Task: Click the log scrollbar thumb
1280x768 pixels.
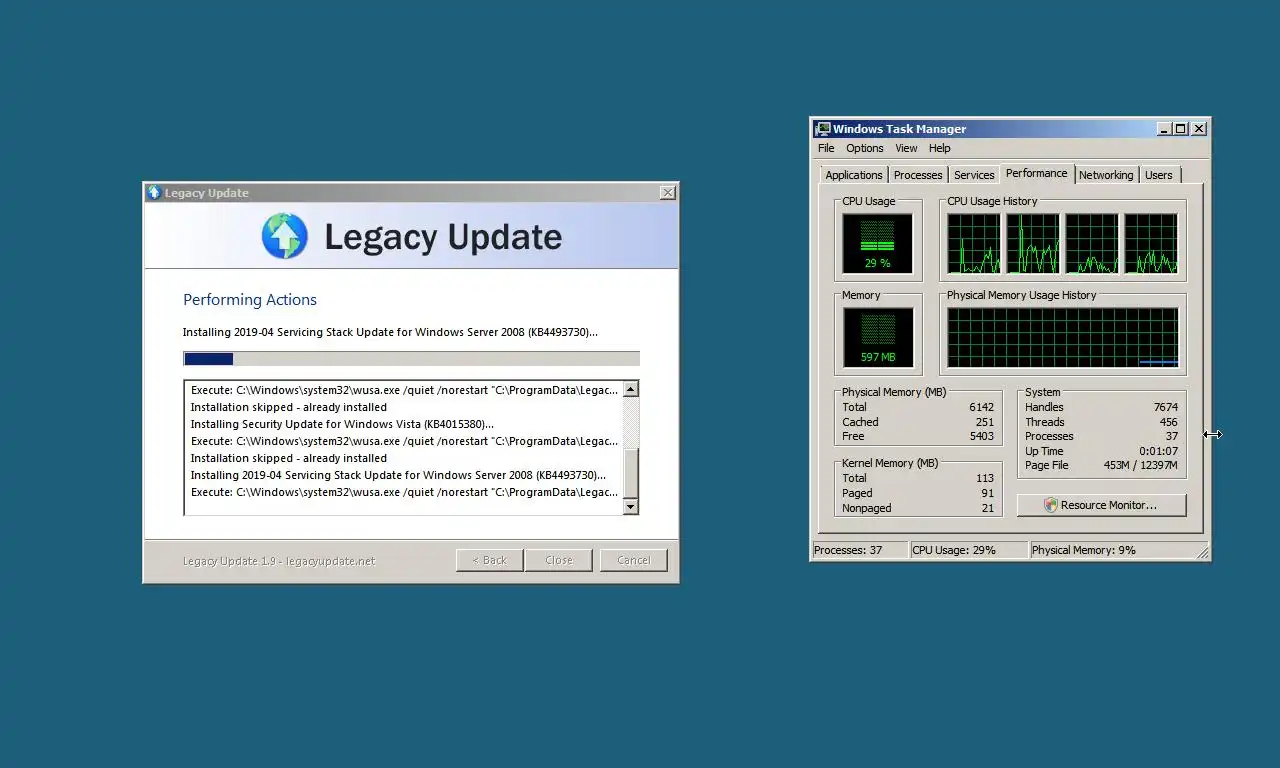Action: [631, 472]
